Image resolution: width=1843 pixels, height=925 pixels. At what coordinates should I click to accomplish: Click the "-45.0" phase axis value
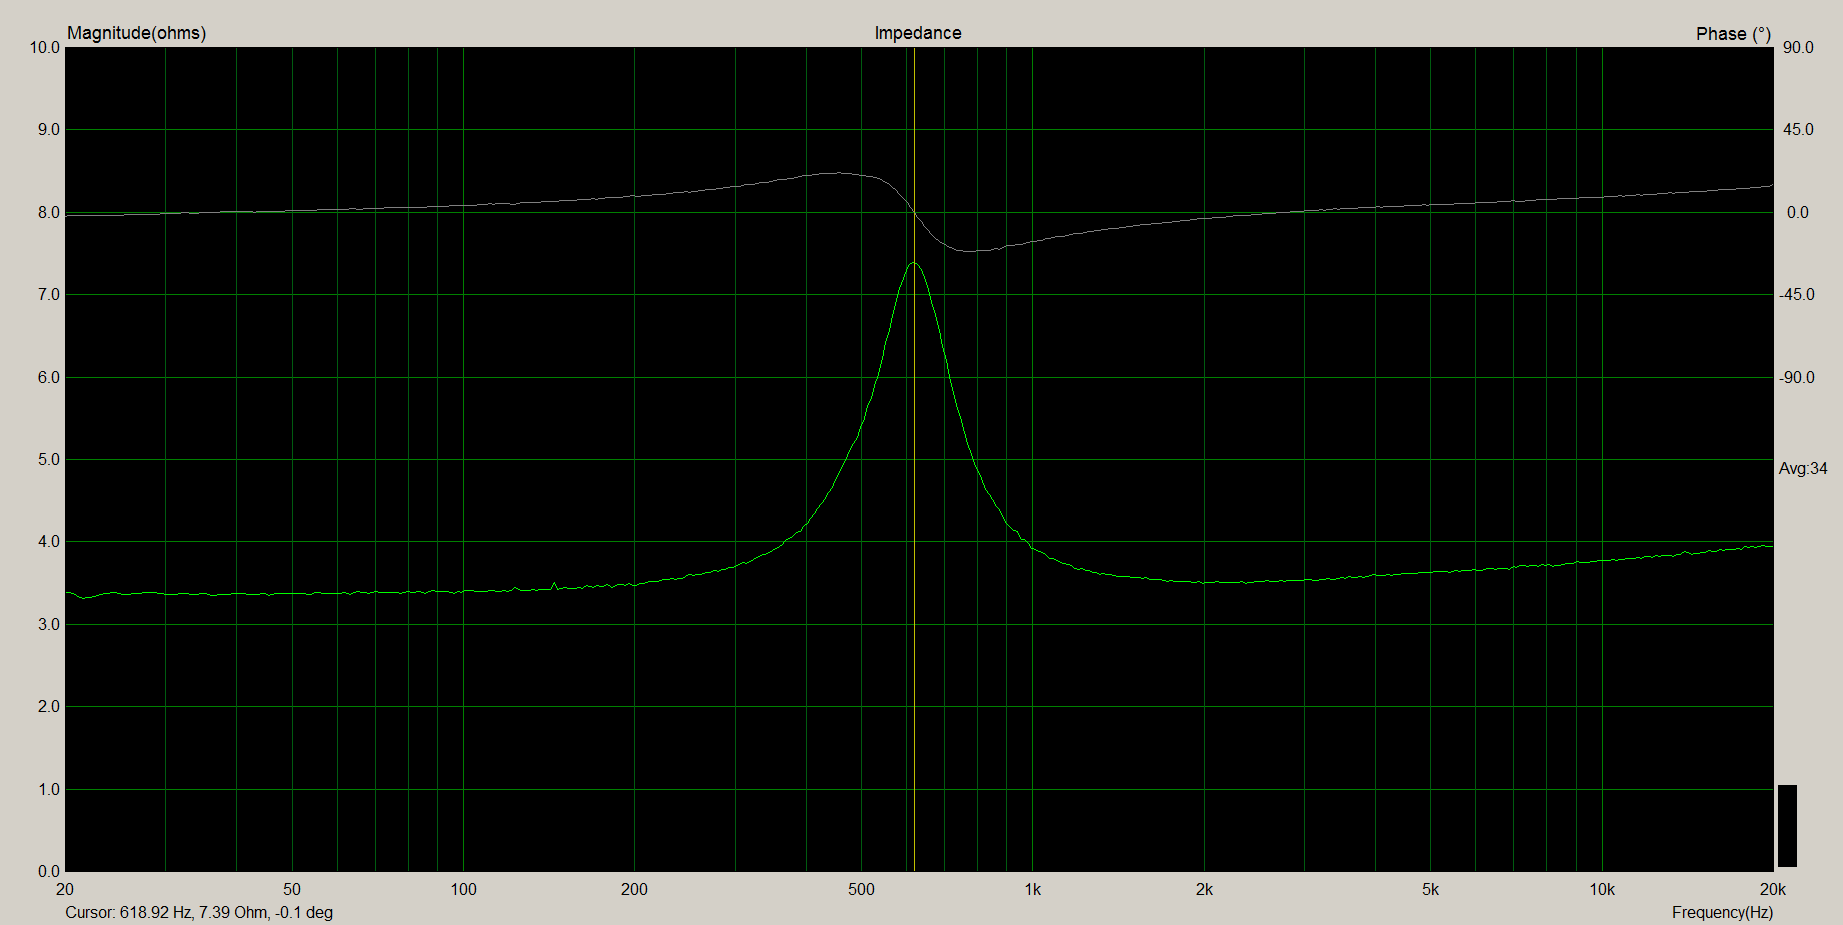pos(1796,295)
